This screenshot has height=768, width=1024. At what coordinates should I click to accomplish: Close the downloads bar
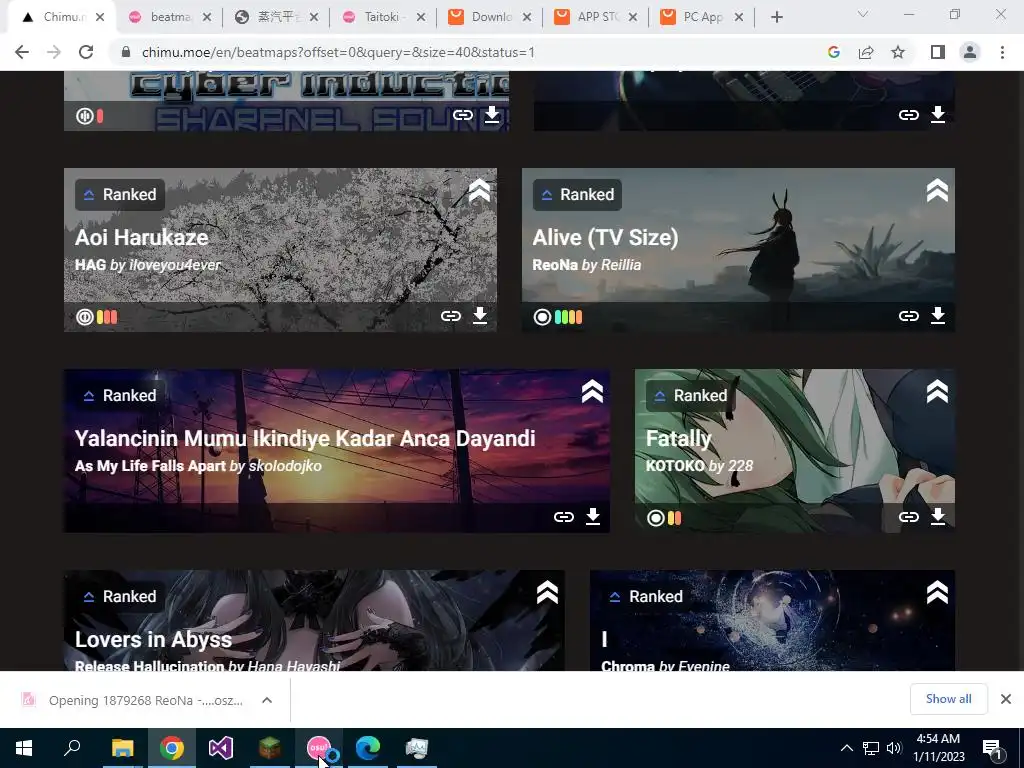pos(1006,699)
